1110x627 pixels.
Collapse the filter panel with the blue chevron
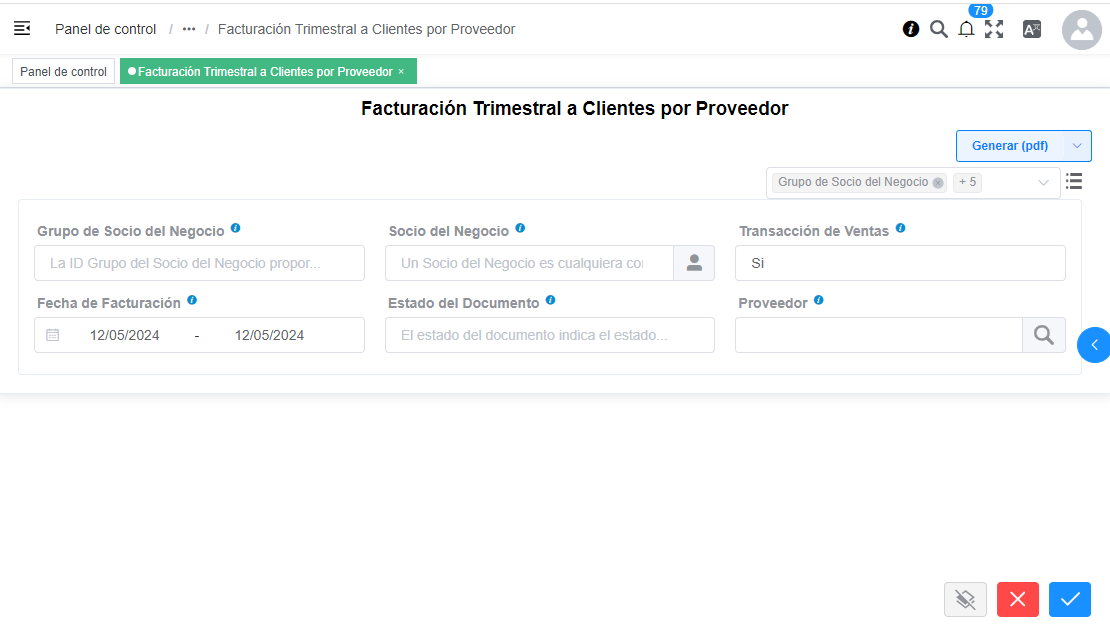click(1094, 345)
